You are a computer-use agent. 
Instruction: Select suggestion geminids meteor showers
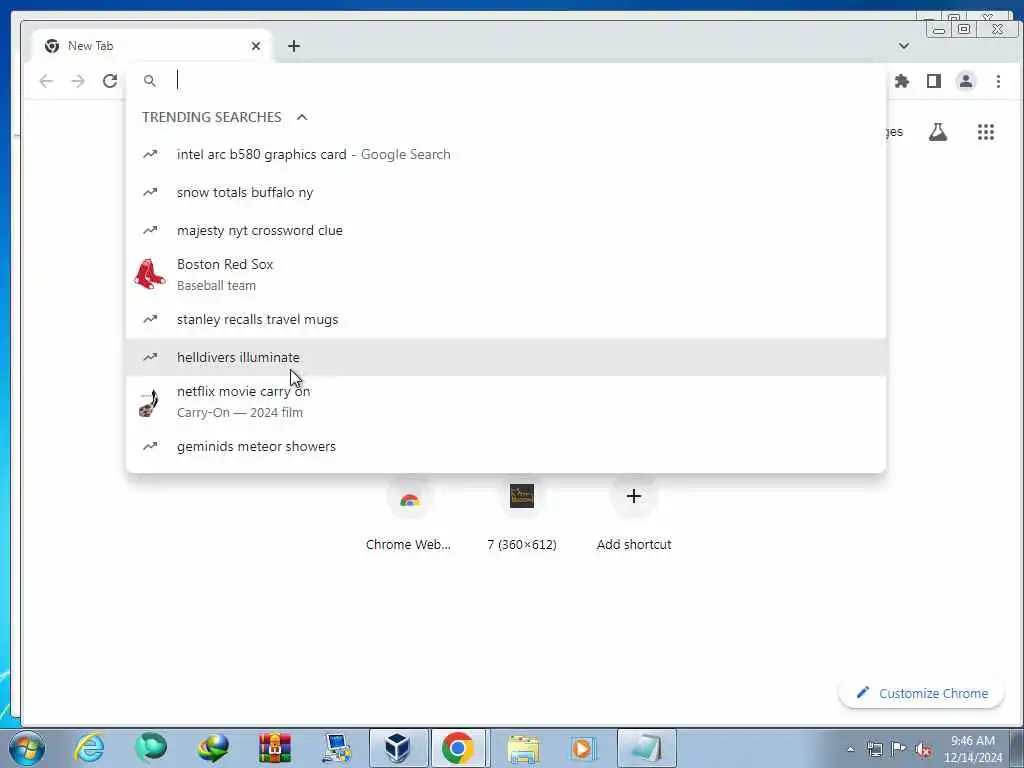pos(506,446)
